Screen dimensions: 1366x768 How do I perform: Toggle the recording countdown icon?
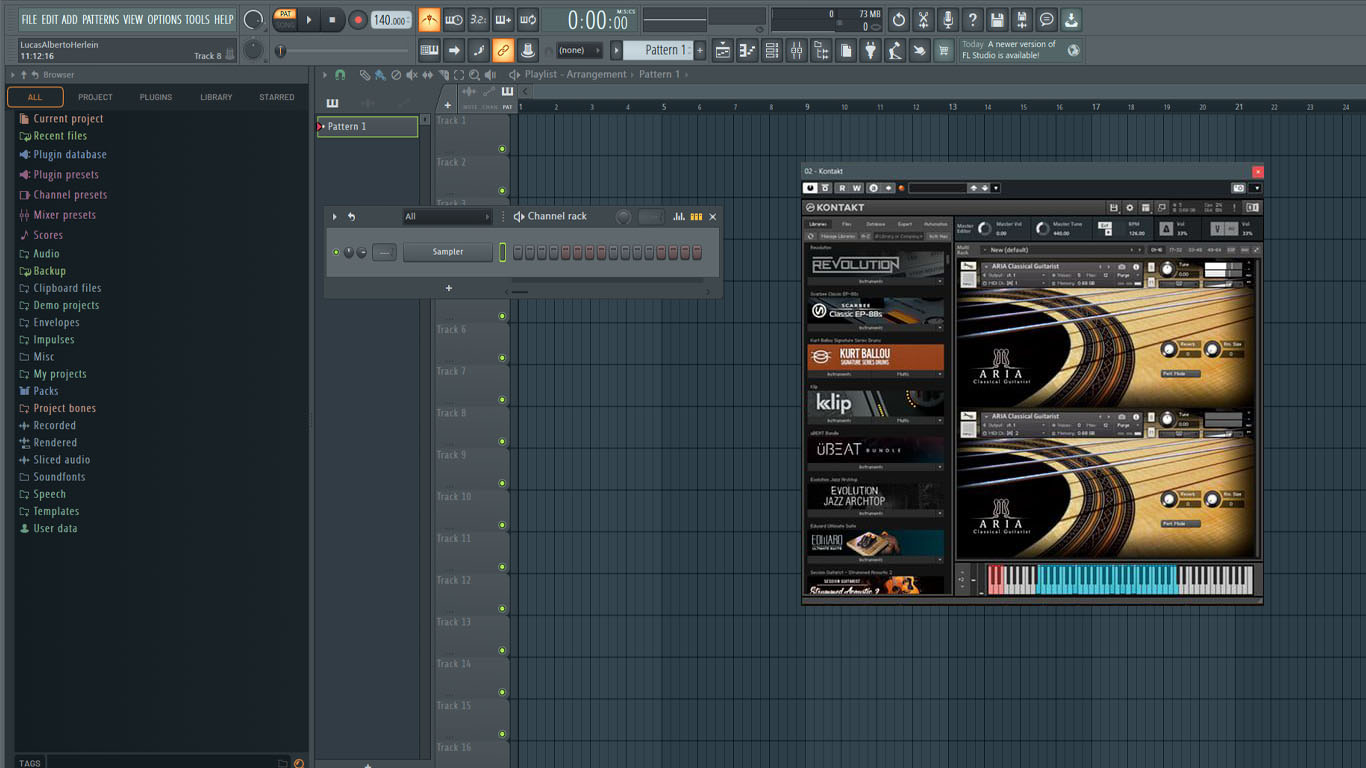479,19
